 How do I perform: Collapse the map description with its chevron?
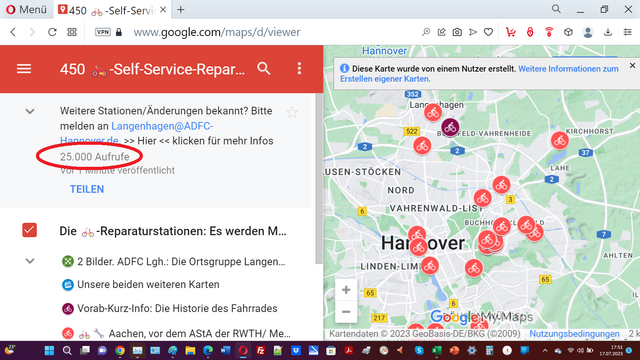pos(30,111)
